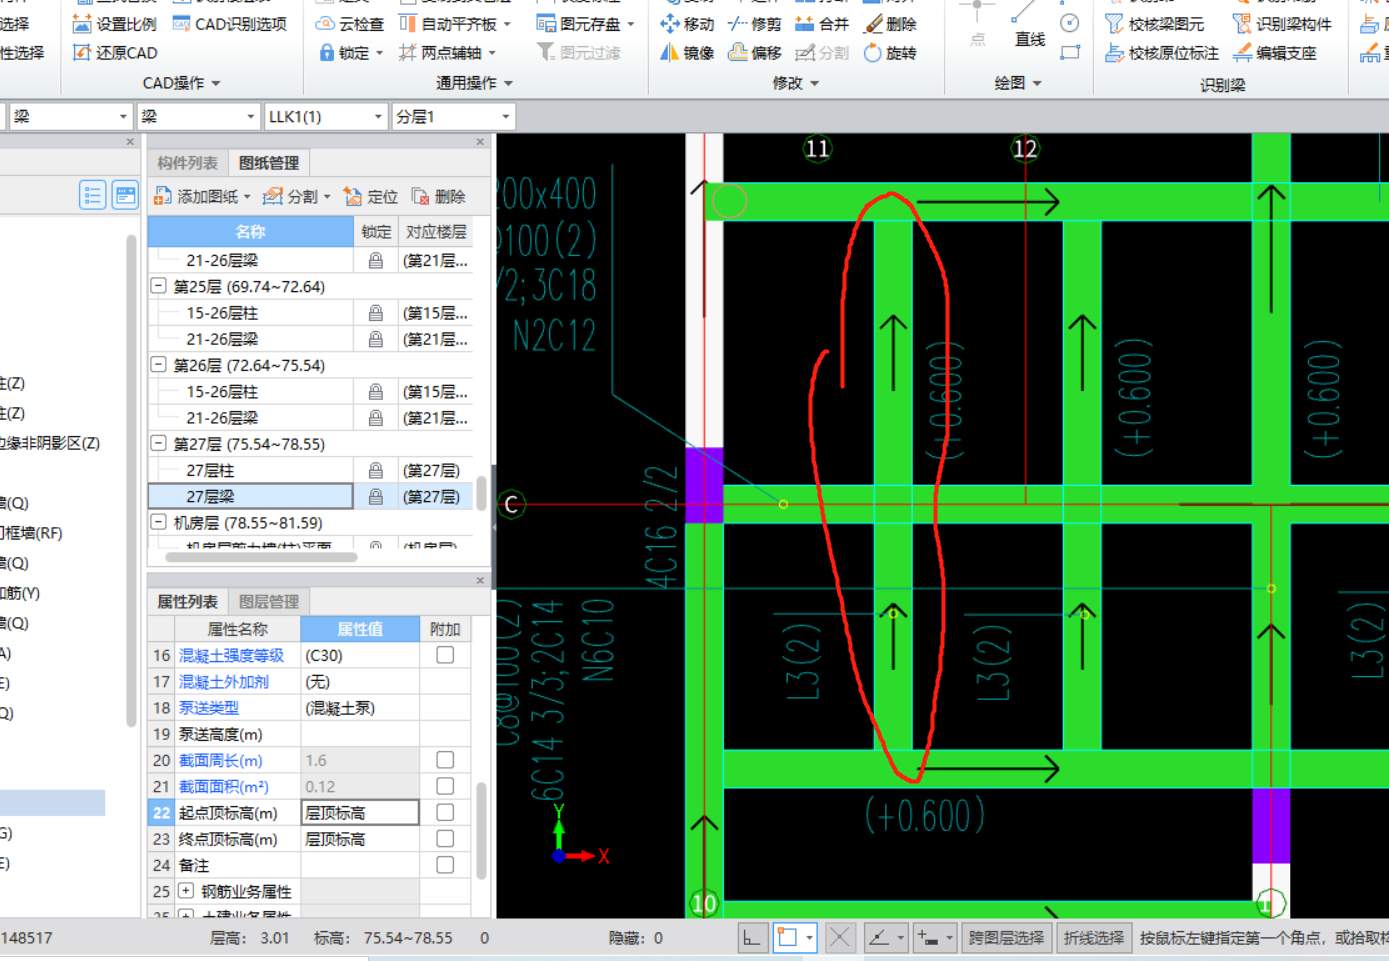1389x961 pixels.
Task: Click 识别梁构件 tool
Action: pyautogui.click(x=1282, y=24)
